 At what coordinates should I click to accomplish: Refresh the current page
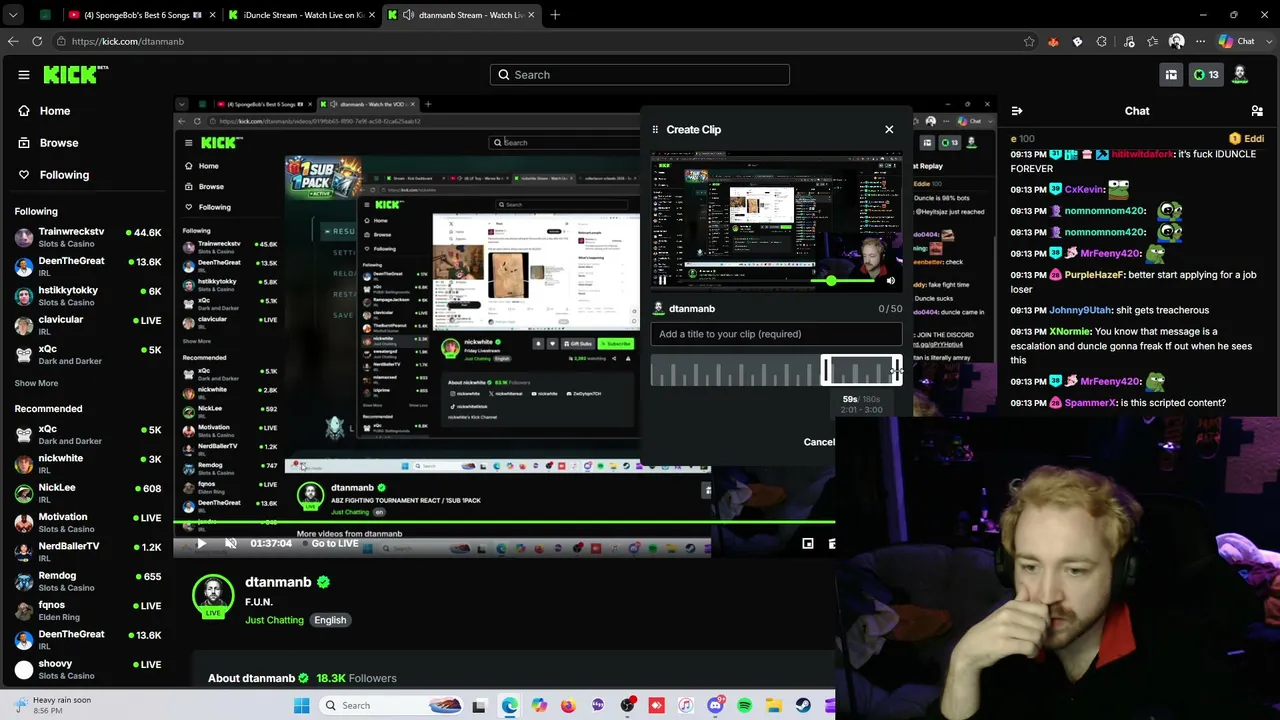tap(37, 41)
